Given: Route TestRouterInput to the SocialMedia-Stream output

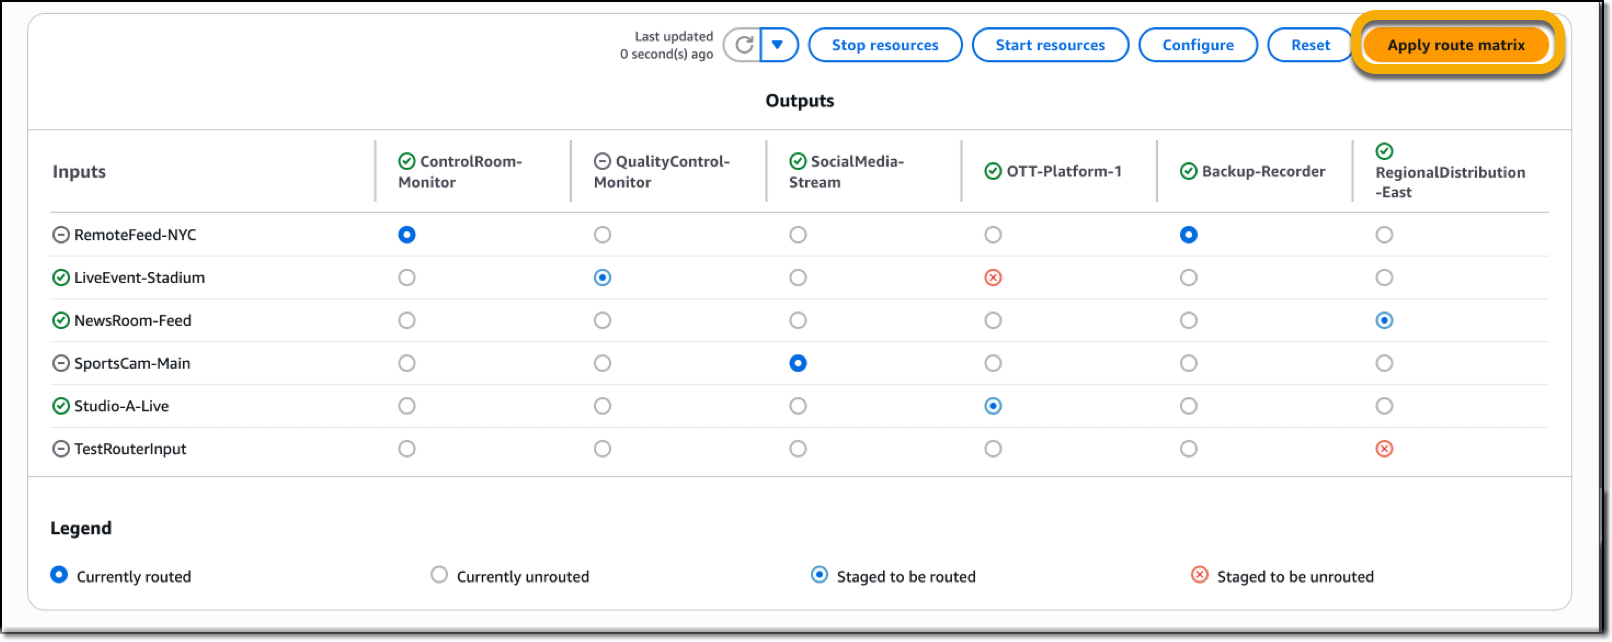Looking at the screenshot, I should pos(798,449).
